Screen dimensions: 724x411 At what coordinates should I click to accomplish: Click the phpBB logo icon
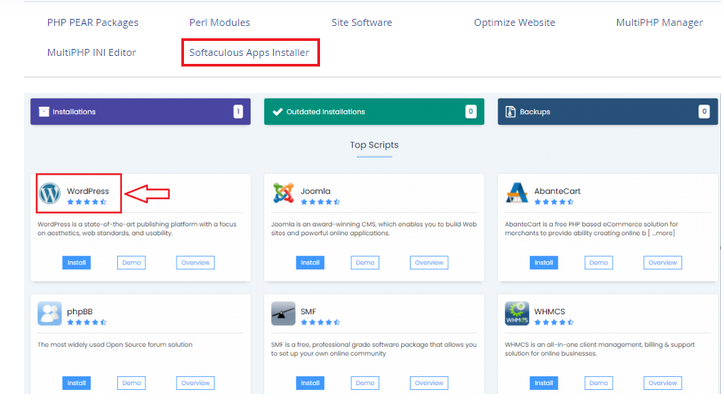49,314
